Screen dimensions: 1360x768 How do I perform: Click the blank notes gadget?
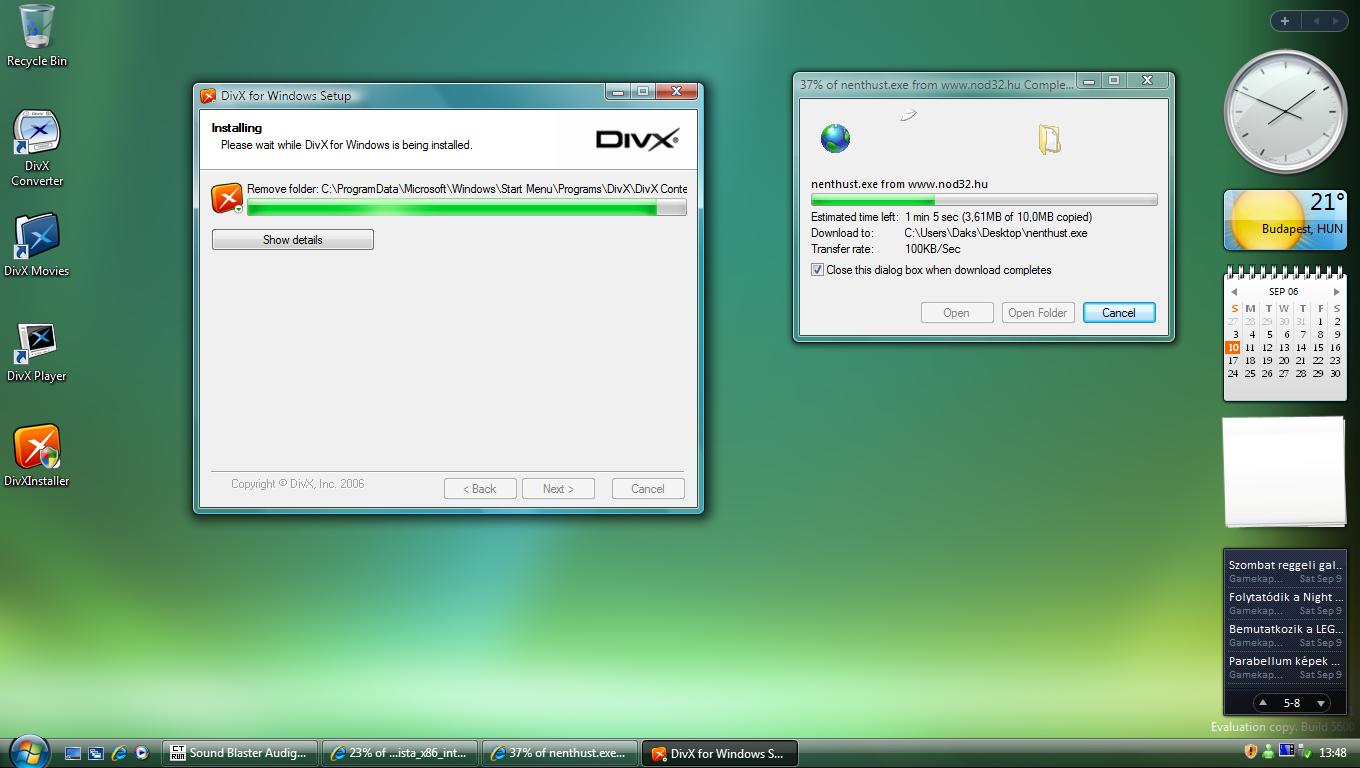click(1285, 472)
